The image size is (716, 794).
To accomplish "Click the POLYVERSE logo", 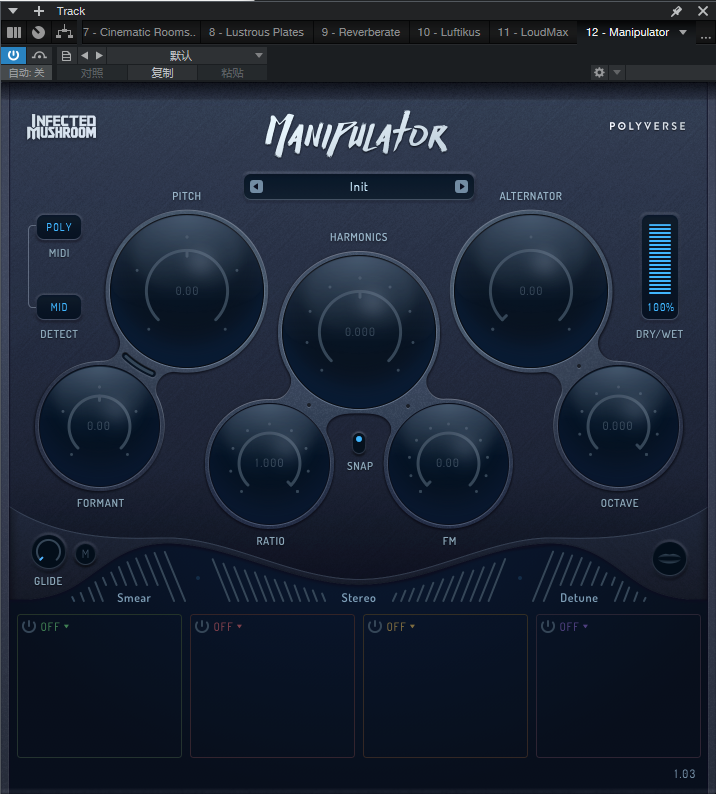I will (x=647, y=126).
